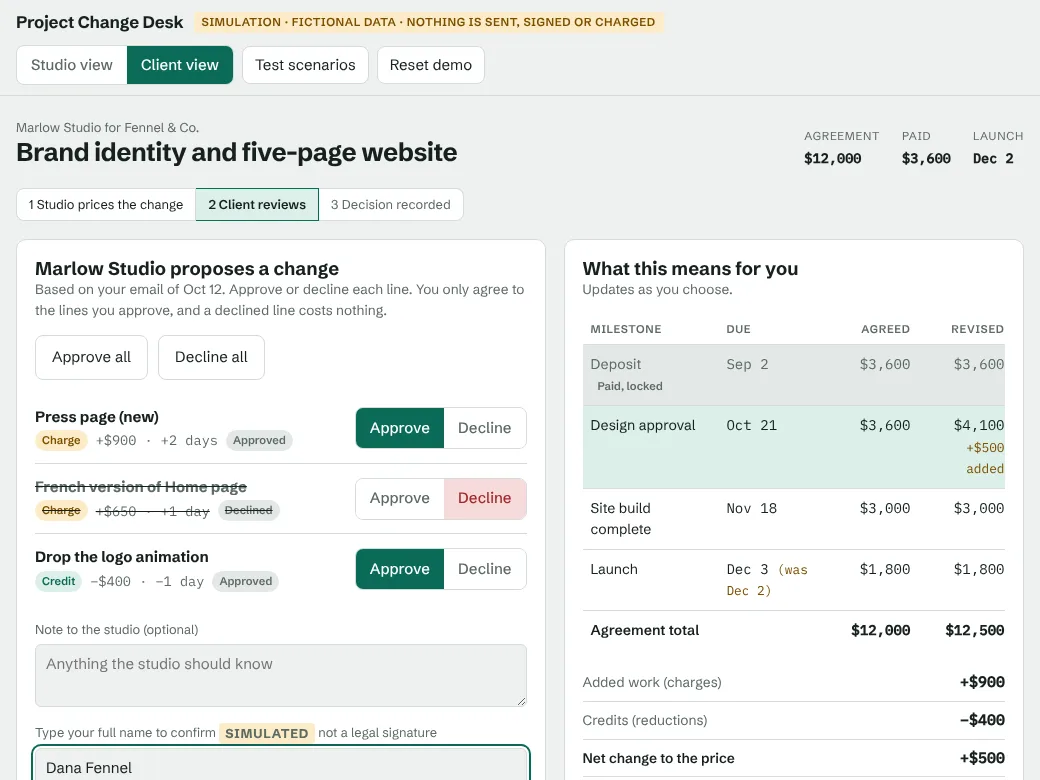
Task: Click the struck-through French version title
Action: (x=141, y=487)
